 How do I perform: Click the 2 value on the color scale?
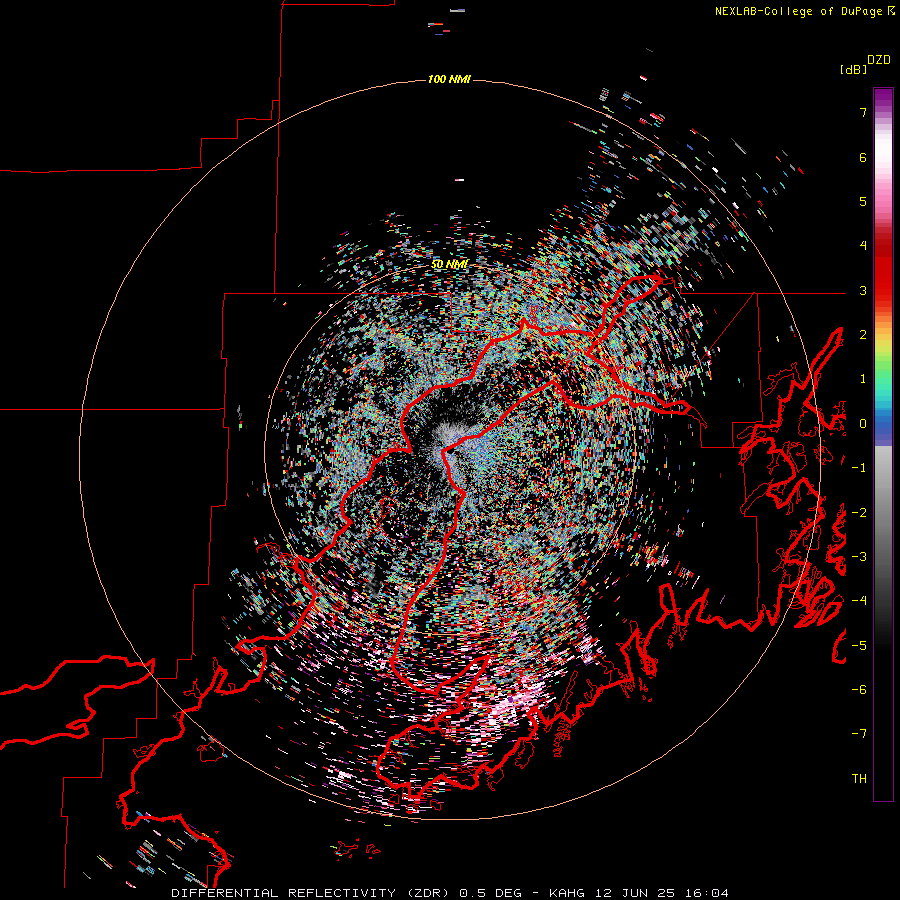point(863,335)
